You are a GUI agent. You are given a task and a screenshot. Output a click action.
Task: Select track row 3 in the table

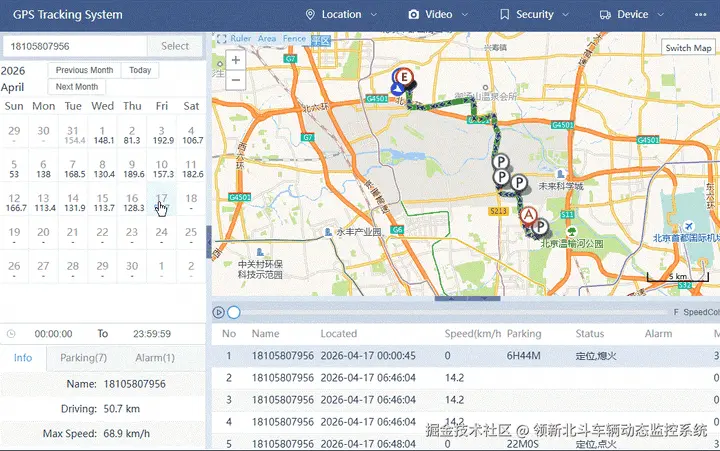(466, 400)
